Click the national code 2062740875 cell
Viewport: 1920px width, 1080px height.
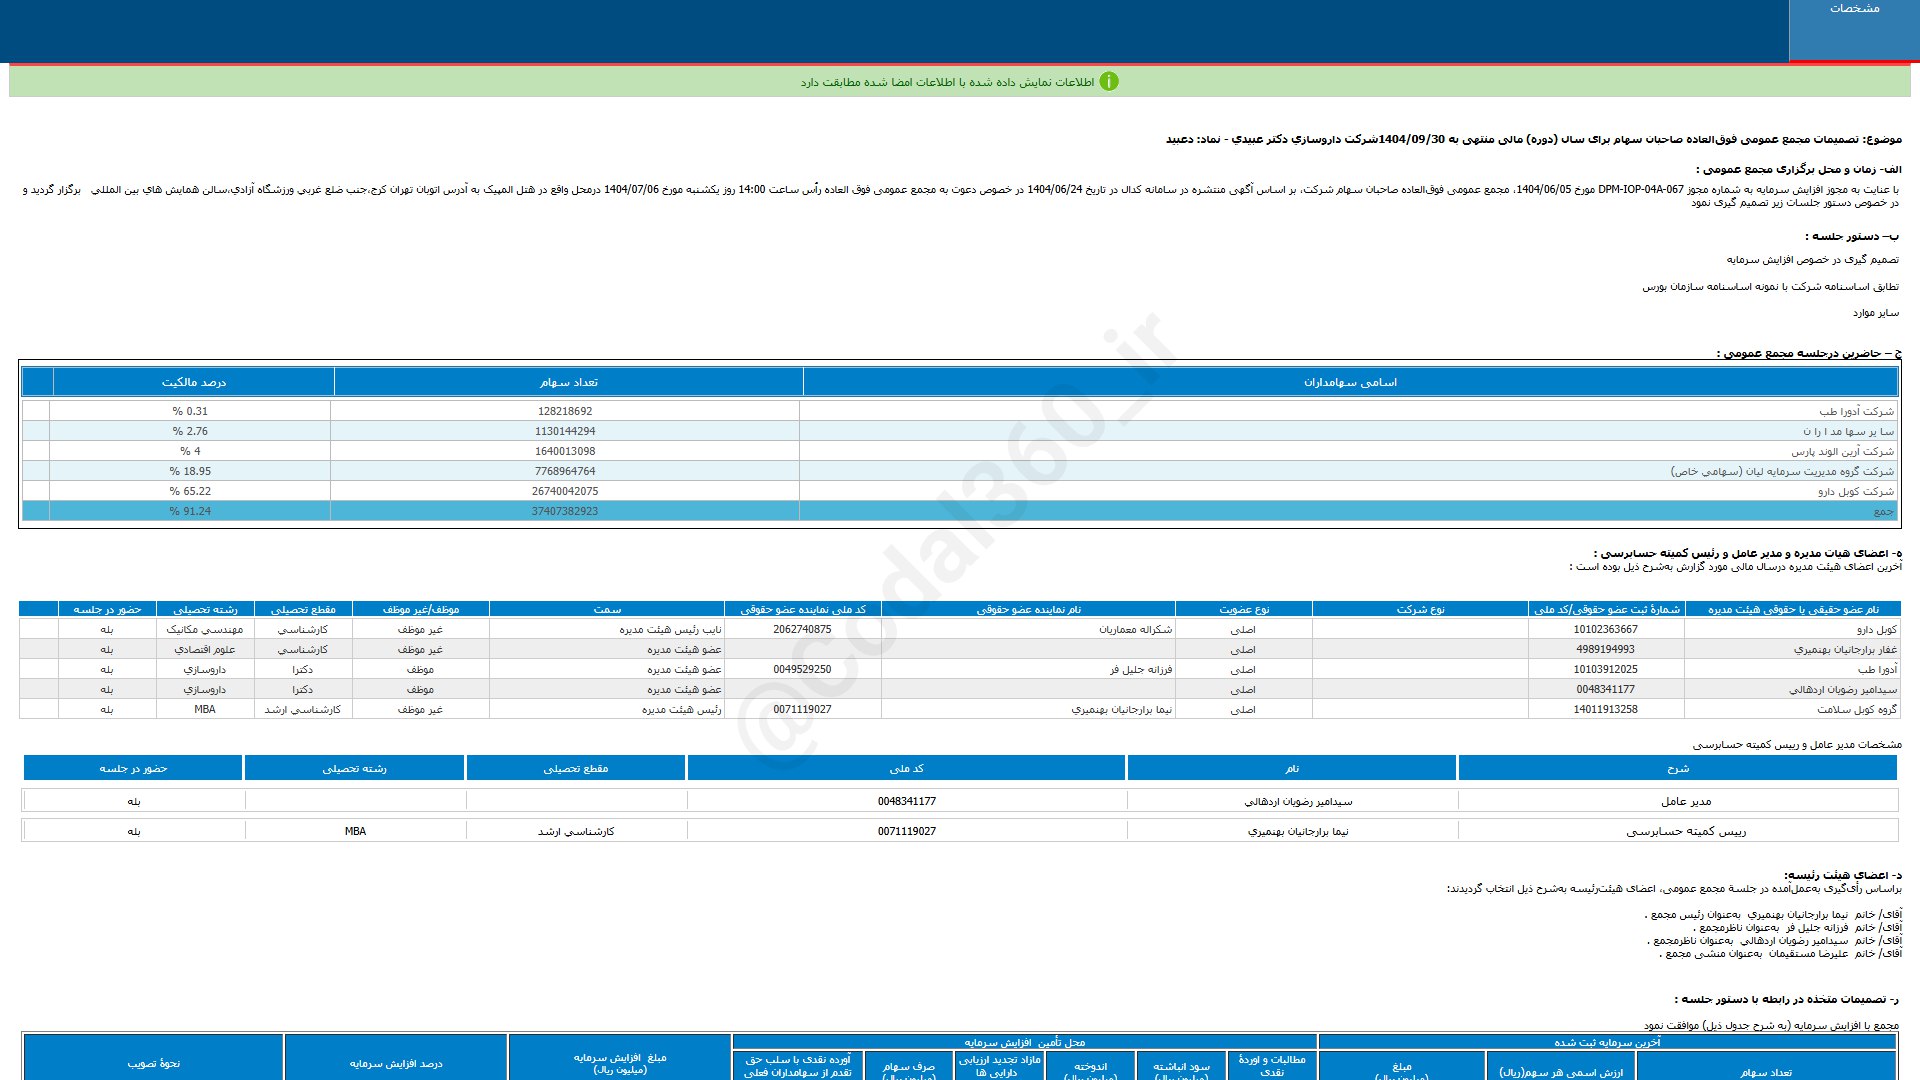point(801,629)
